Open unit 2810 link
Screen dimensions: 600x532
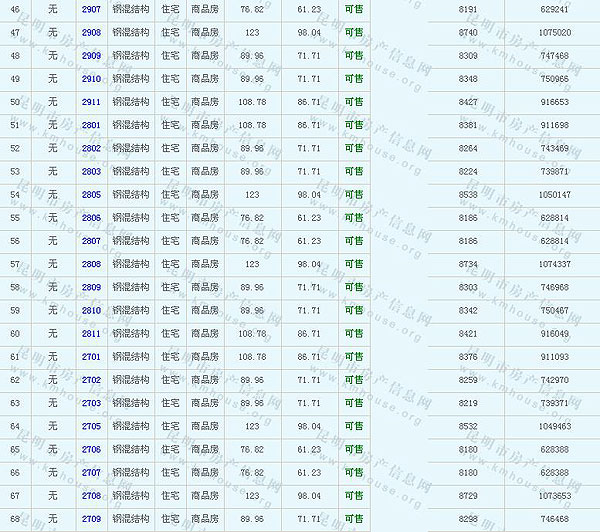[91, 310]
